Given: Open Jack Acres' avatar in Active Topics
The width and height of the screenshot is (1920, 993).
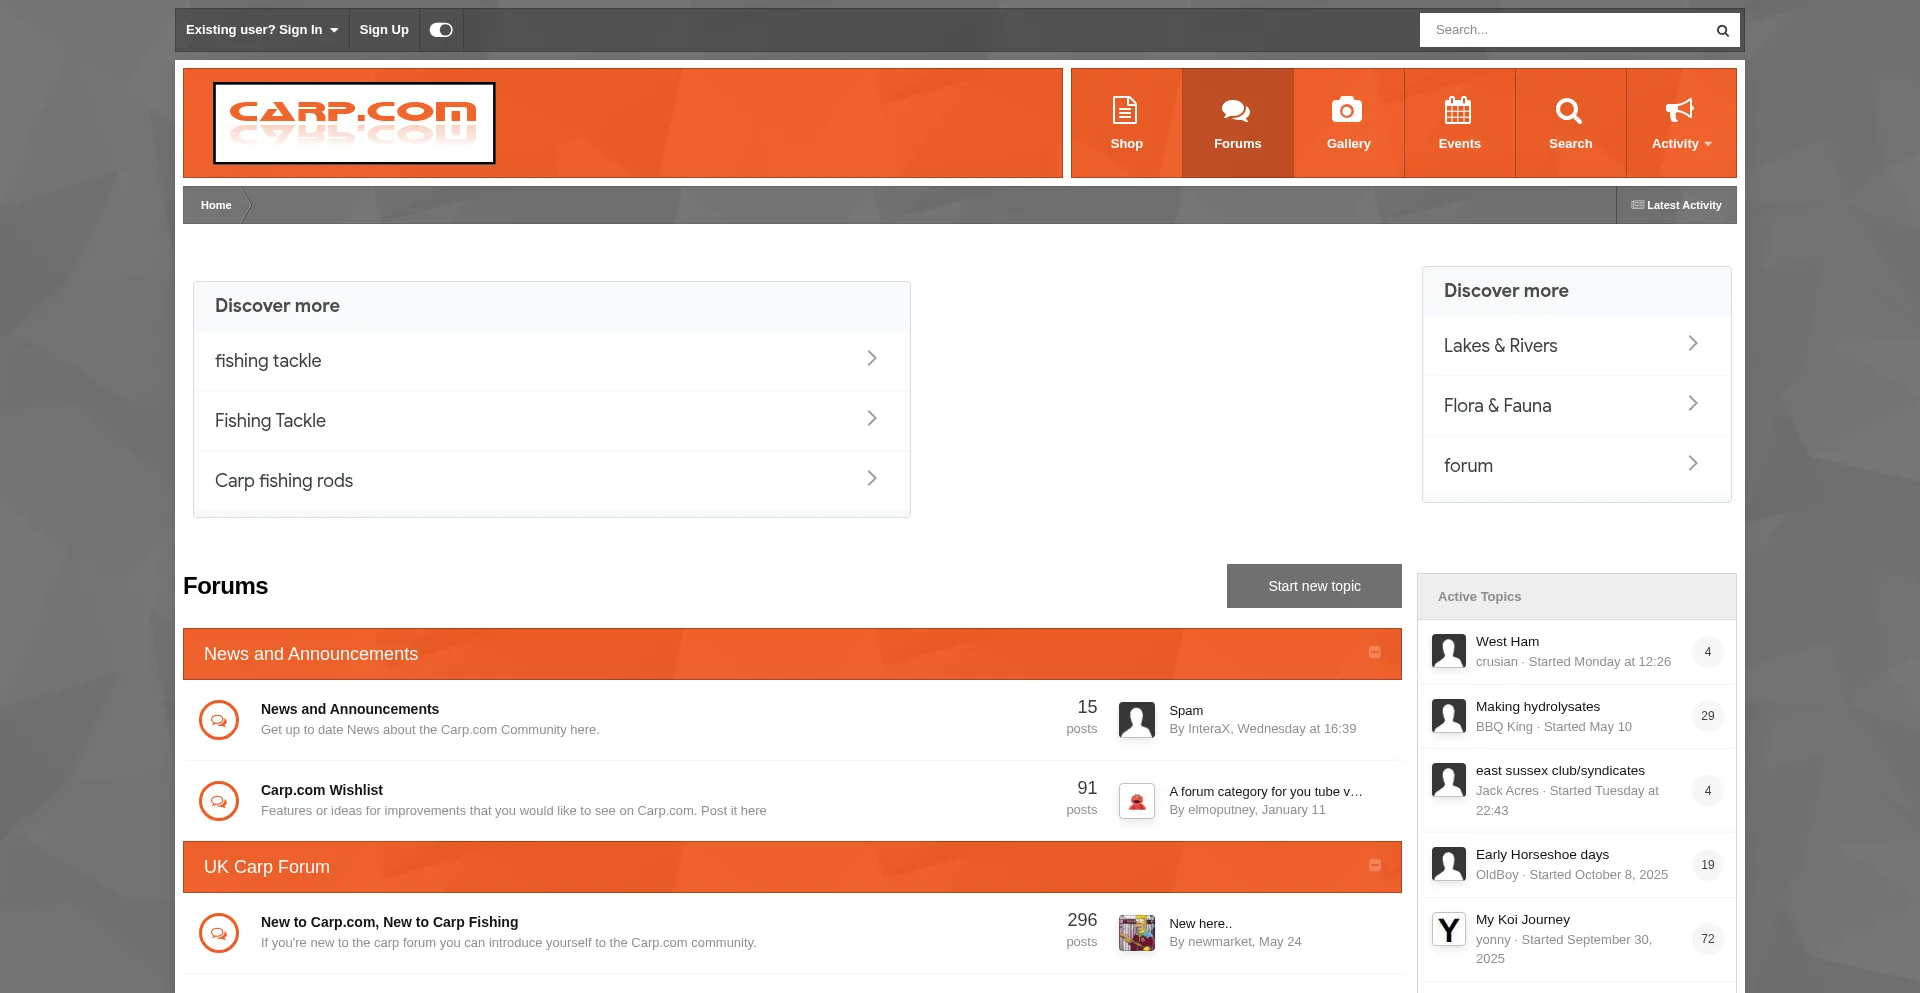Looking at the screenshot, I should point(1449,780).
